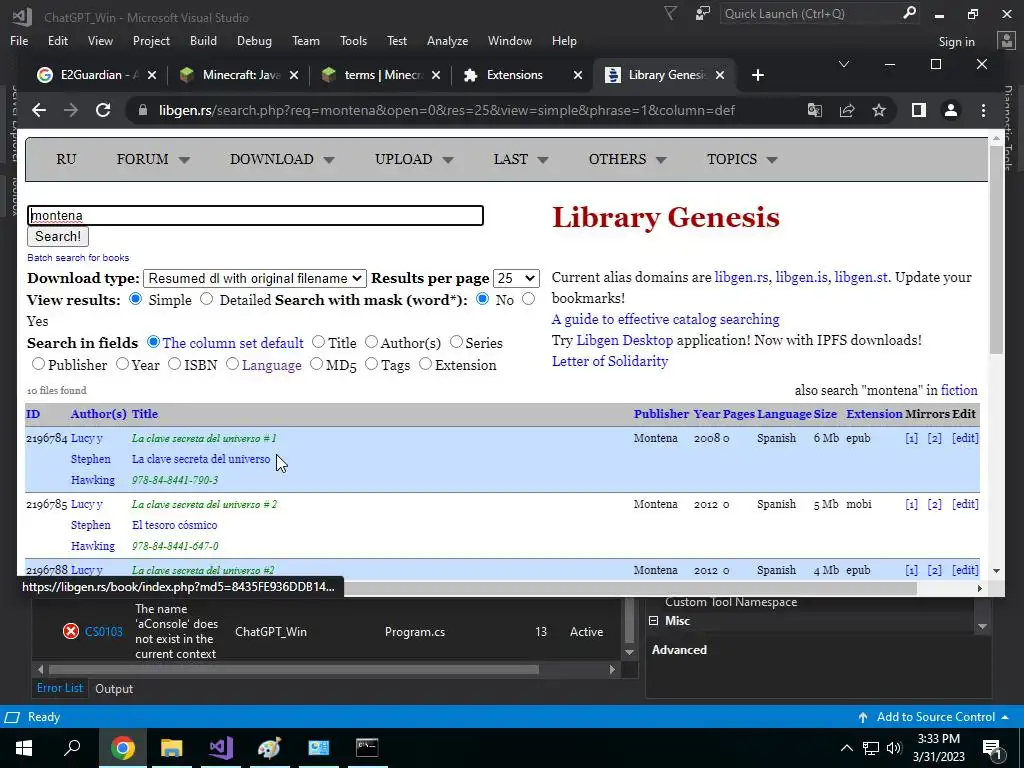Switch to Error List tab
The image size is (1024, 768).
pos(59,688)
